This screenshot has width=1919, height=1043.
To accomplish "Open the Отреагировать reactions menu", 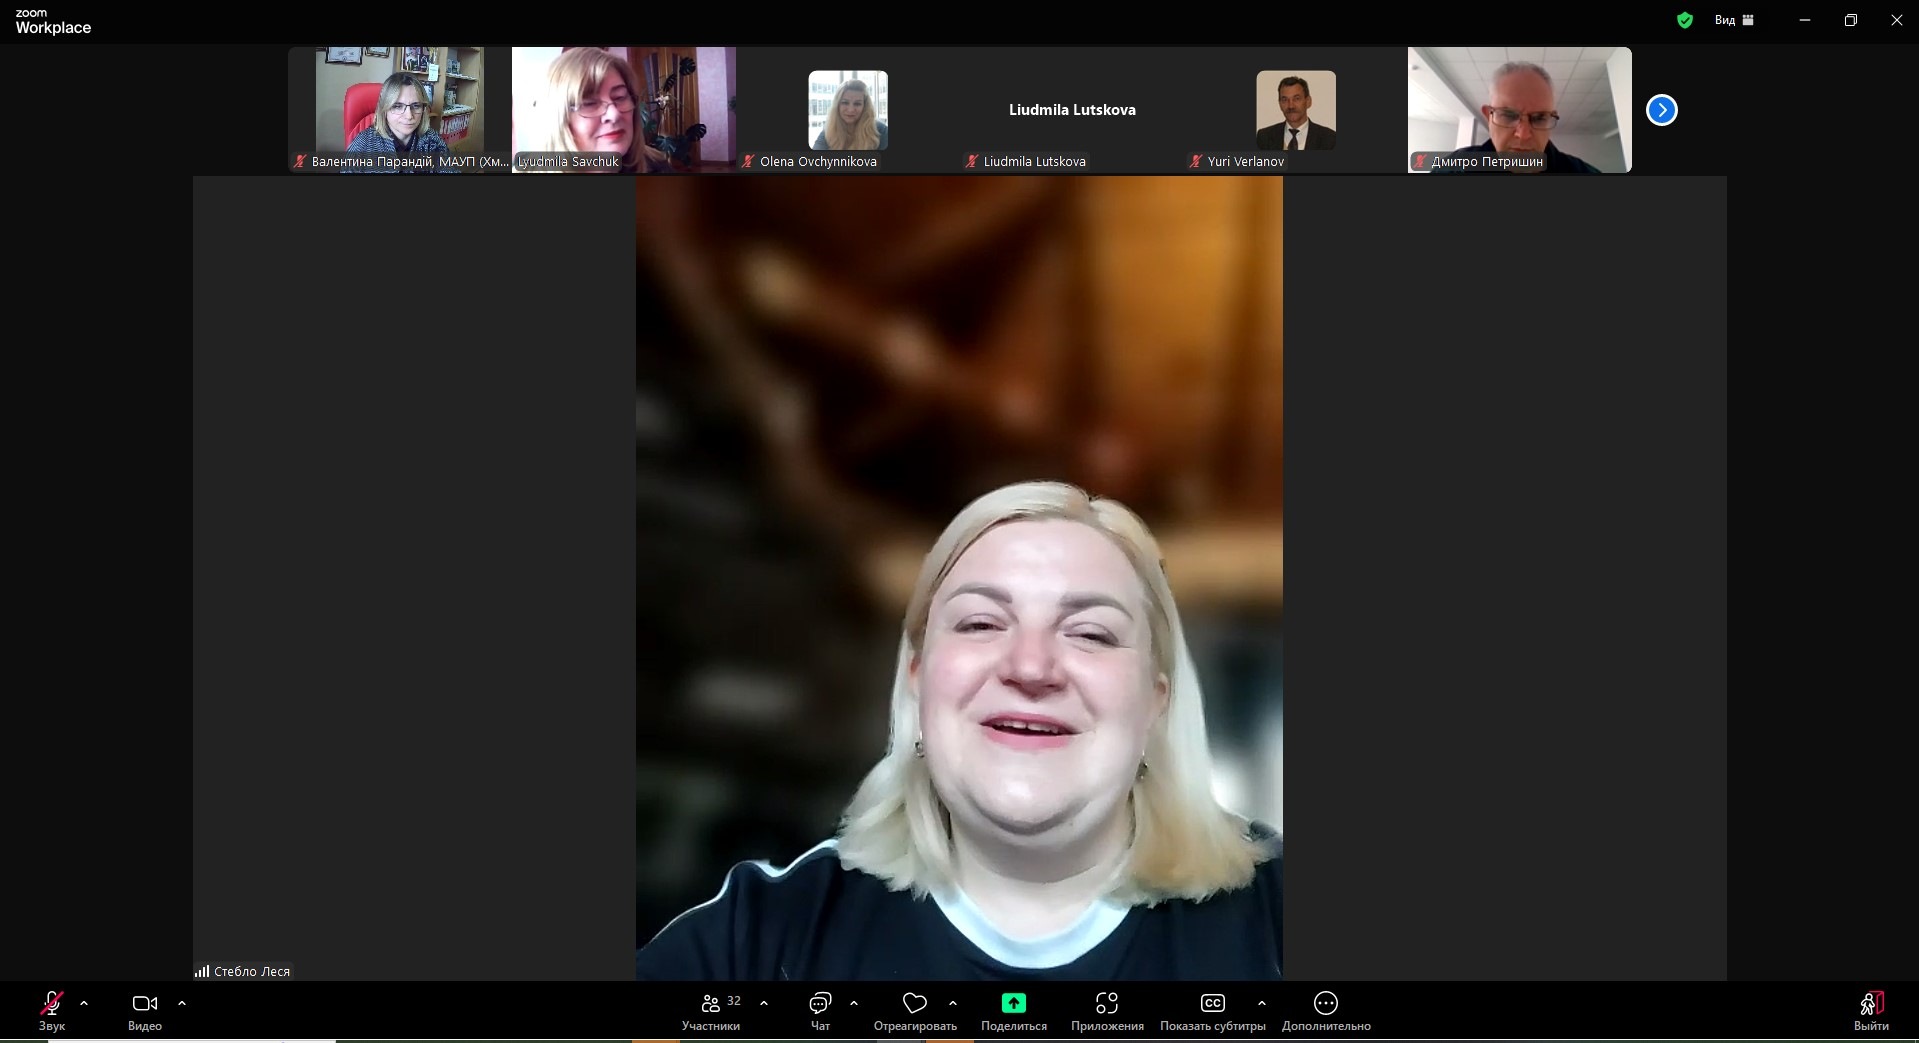I will coord(915,1010).
